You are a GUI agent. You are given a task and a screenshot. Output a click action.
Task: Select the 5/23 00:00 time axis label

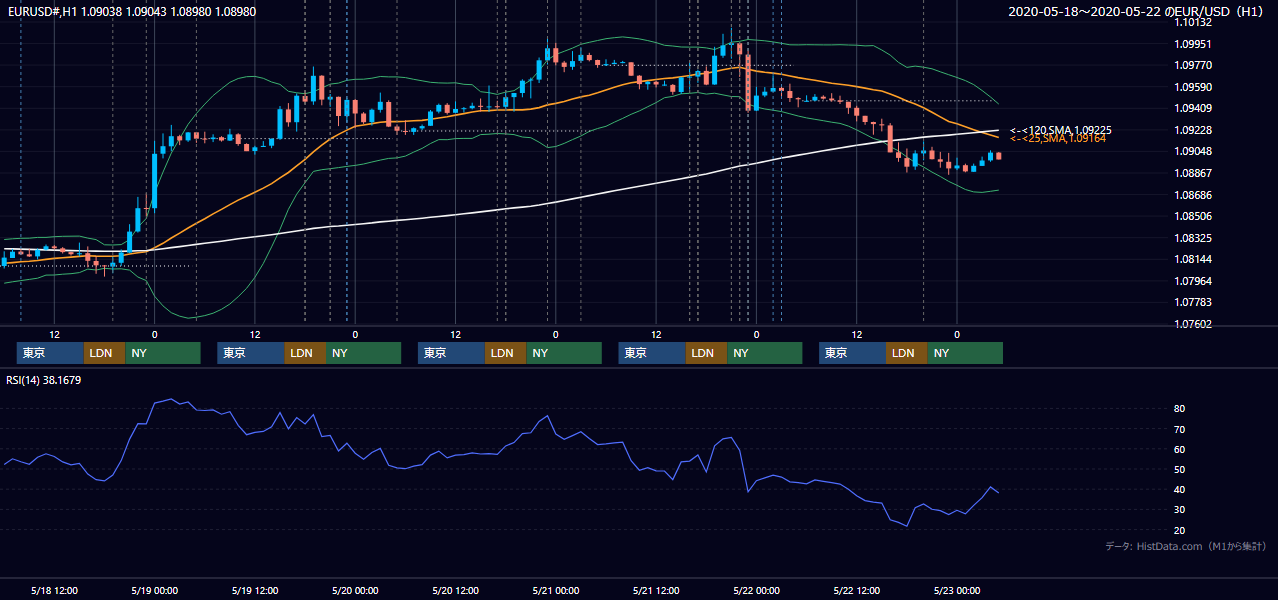956,590
